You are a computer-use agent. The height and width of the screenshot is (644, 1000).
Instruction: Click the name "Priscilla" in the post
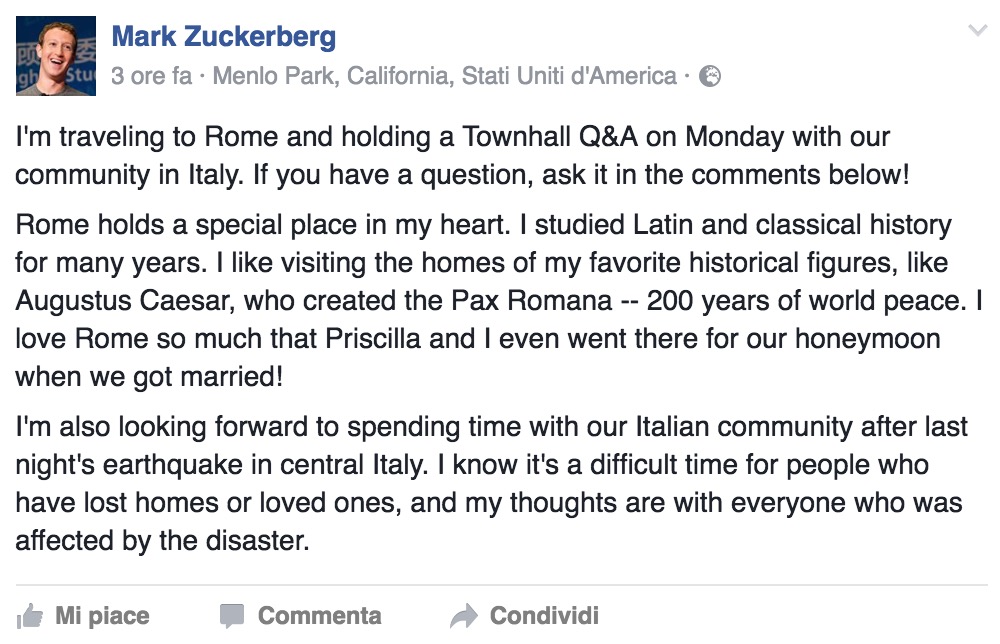(387, 338)
